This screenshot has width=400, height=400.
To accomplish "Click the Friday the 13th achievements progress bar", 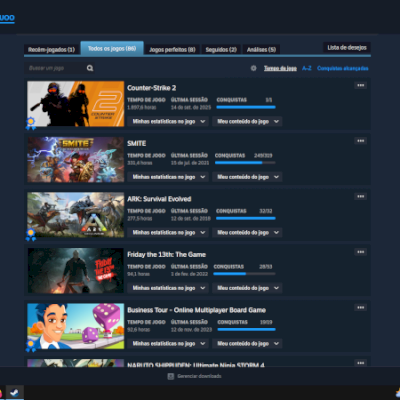I will click(244, 274).
